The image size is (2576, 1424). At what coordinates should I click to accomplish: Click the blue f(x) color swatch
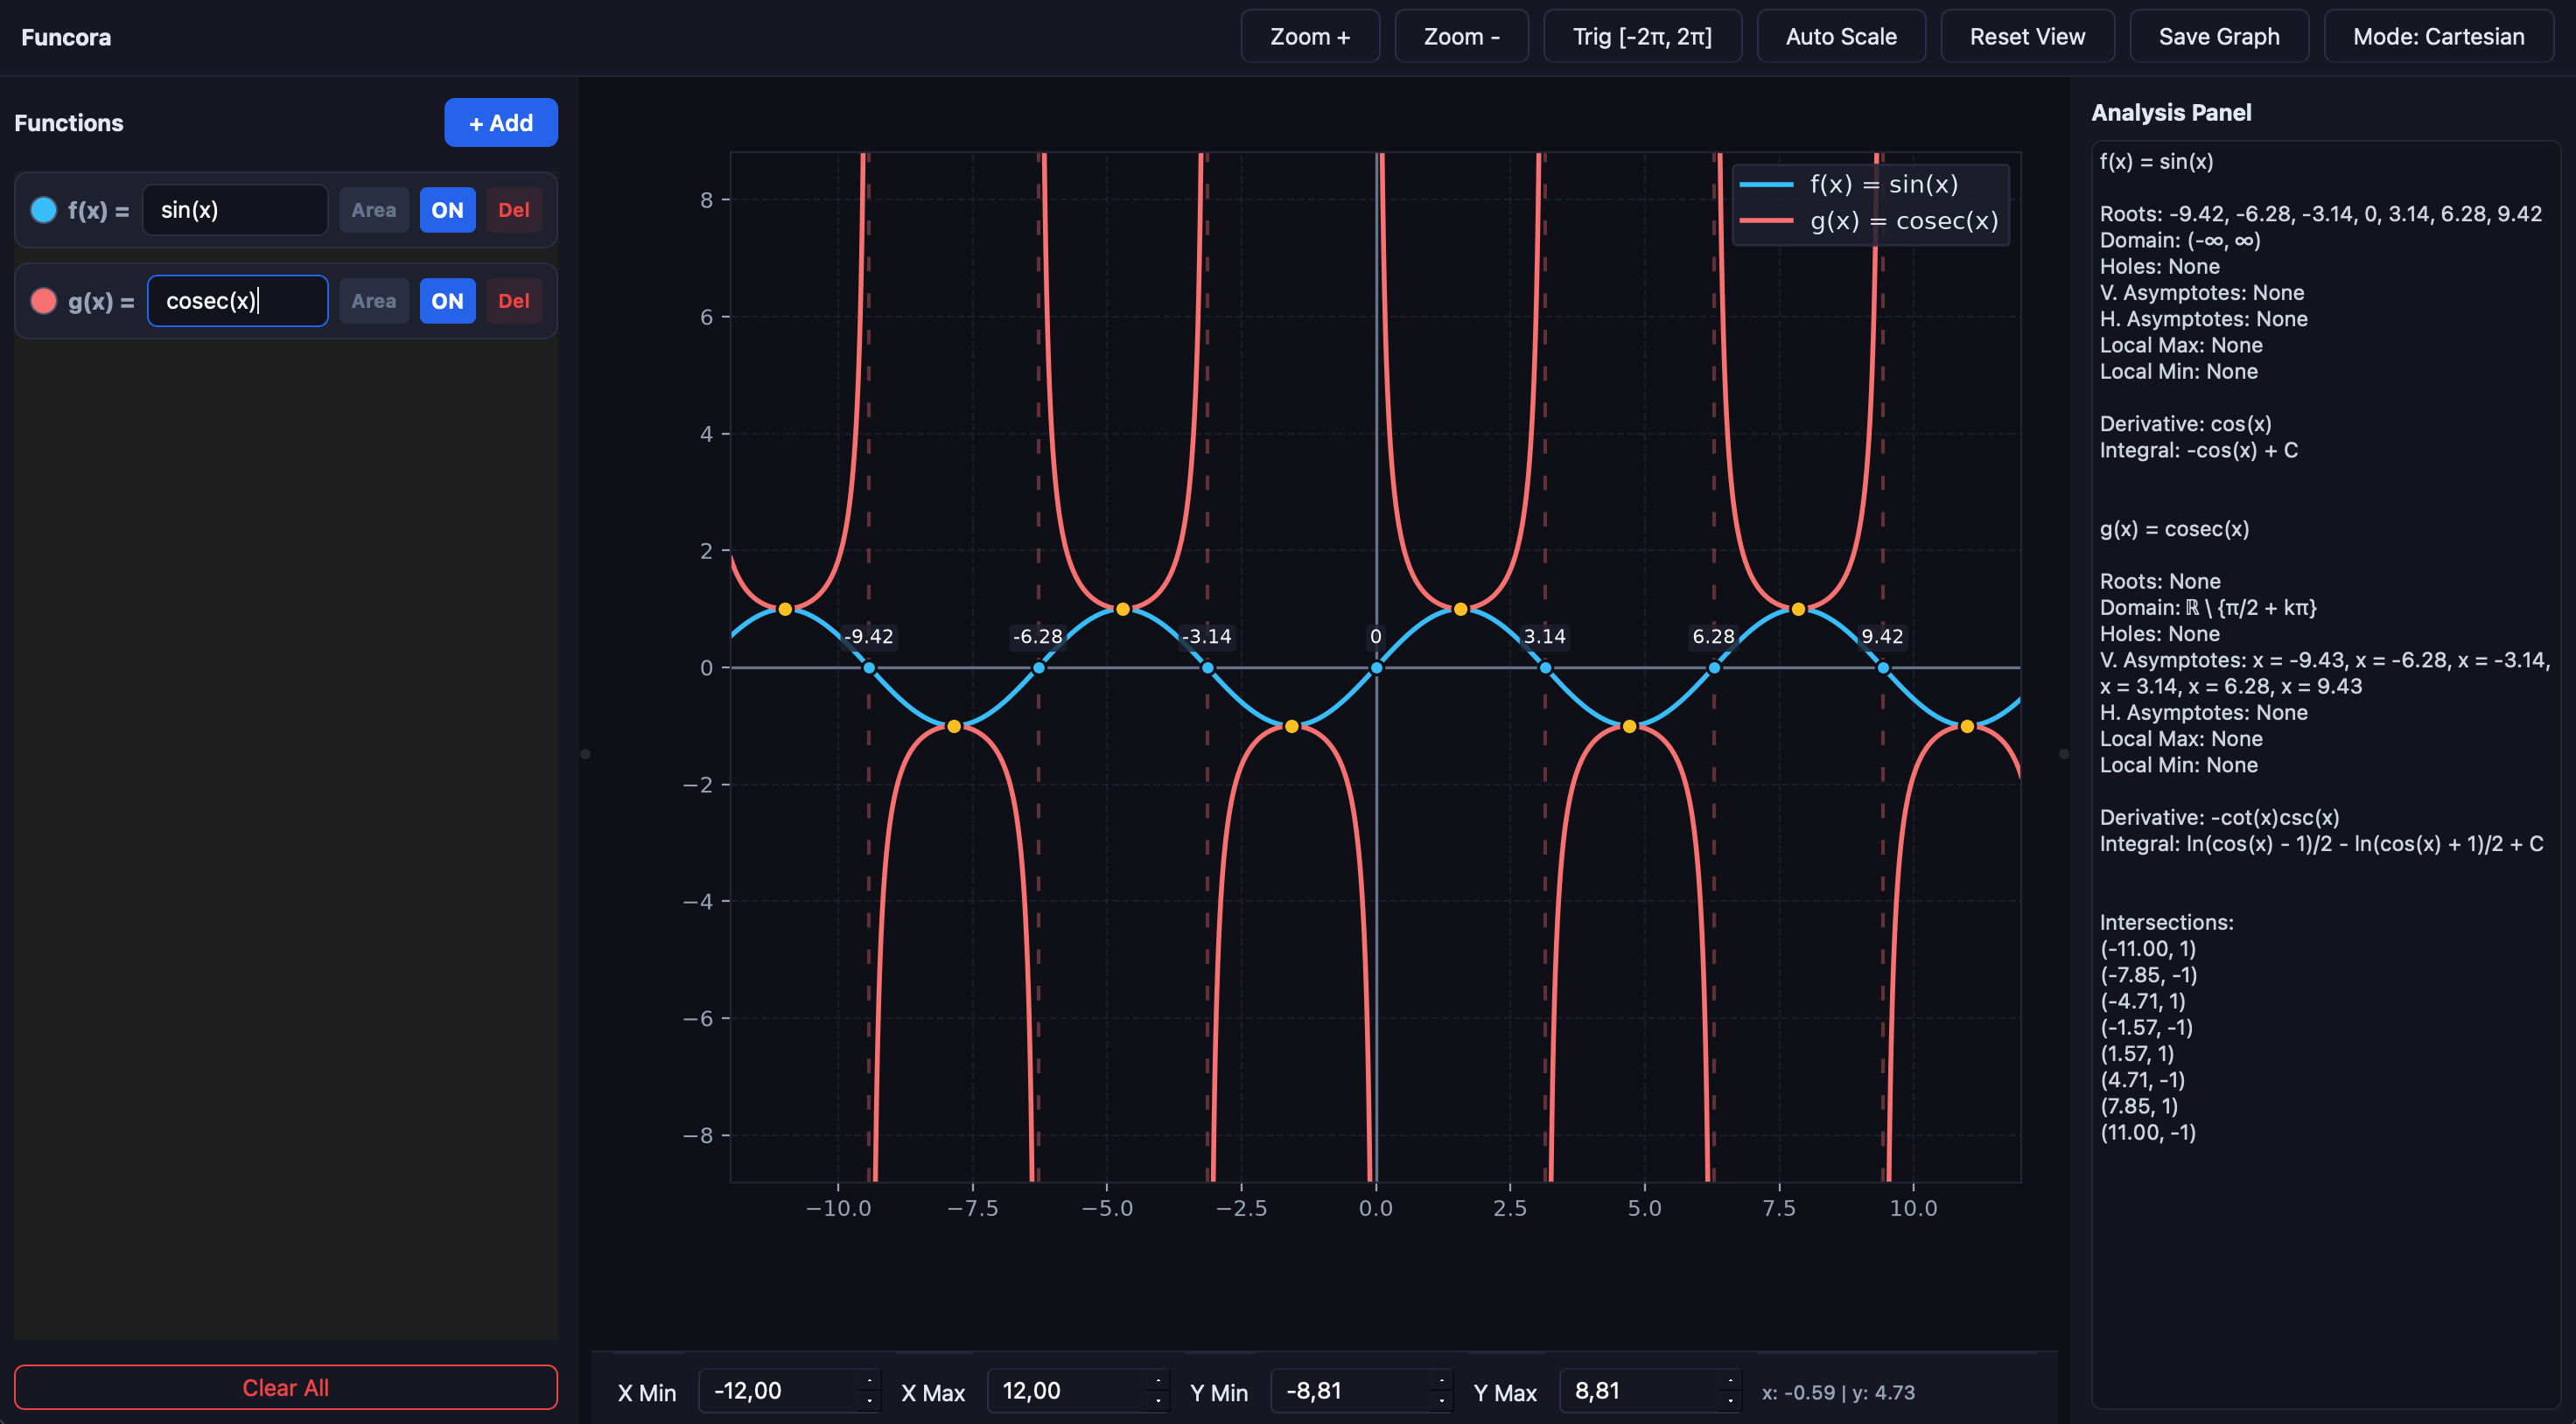tap(43, 210)
